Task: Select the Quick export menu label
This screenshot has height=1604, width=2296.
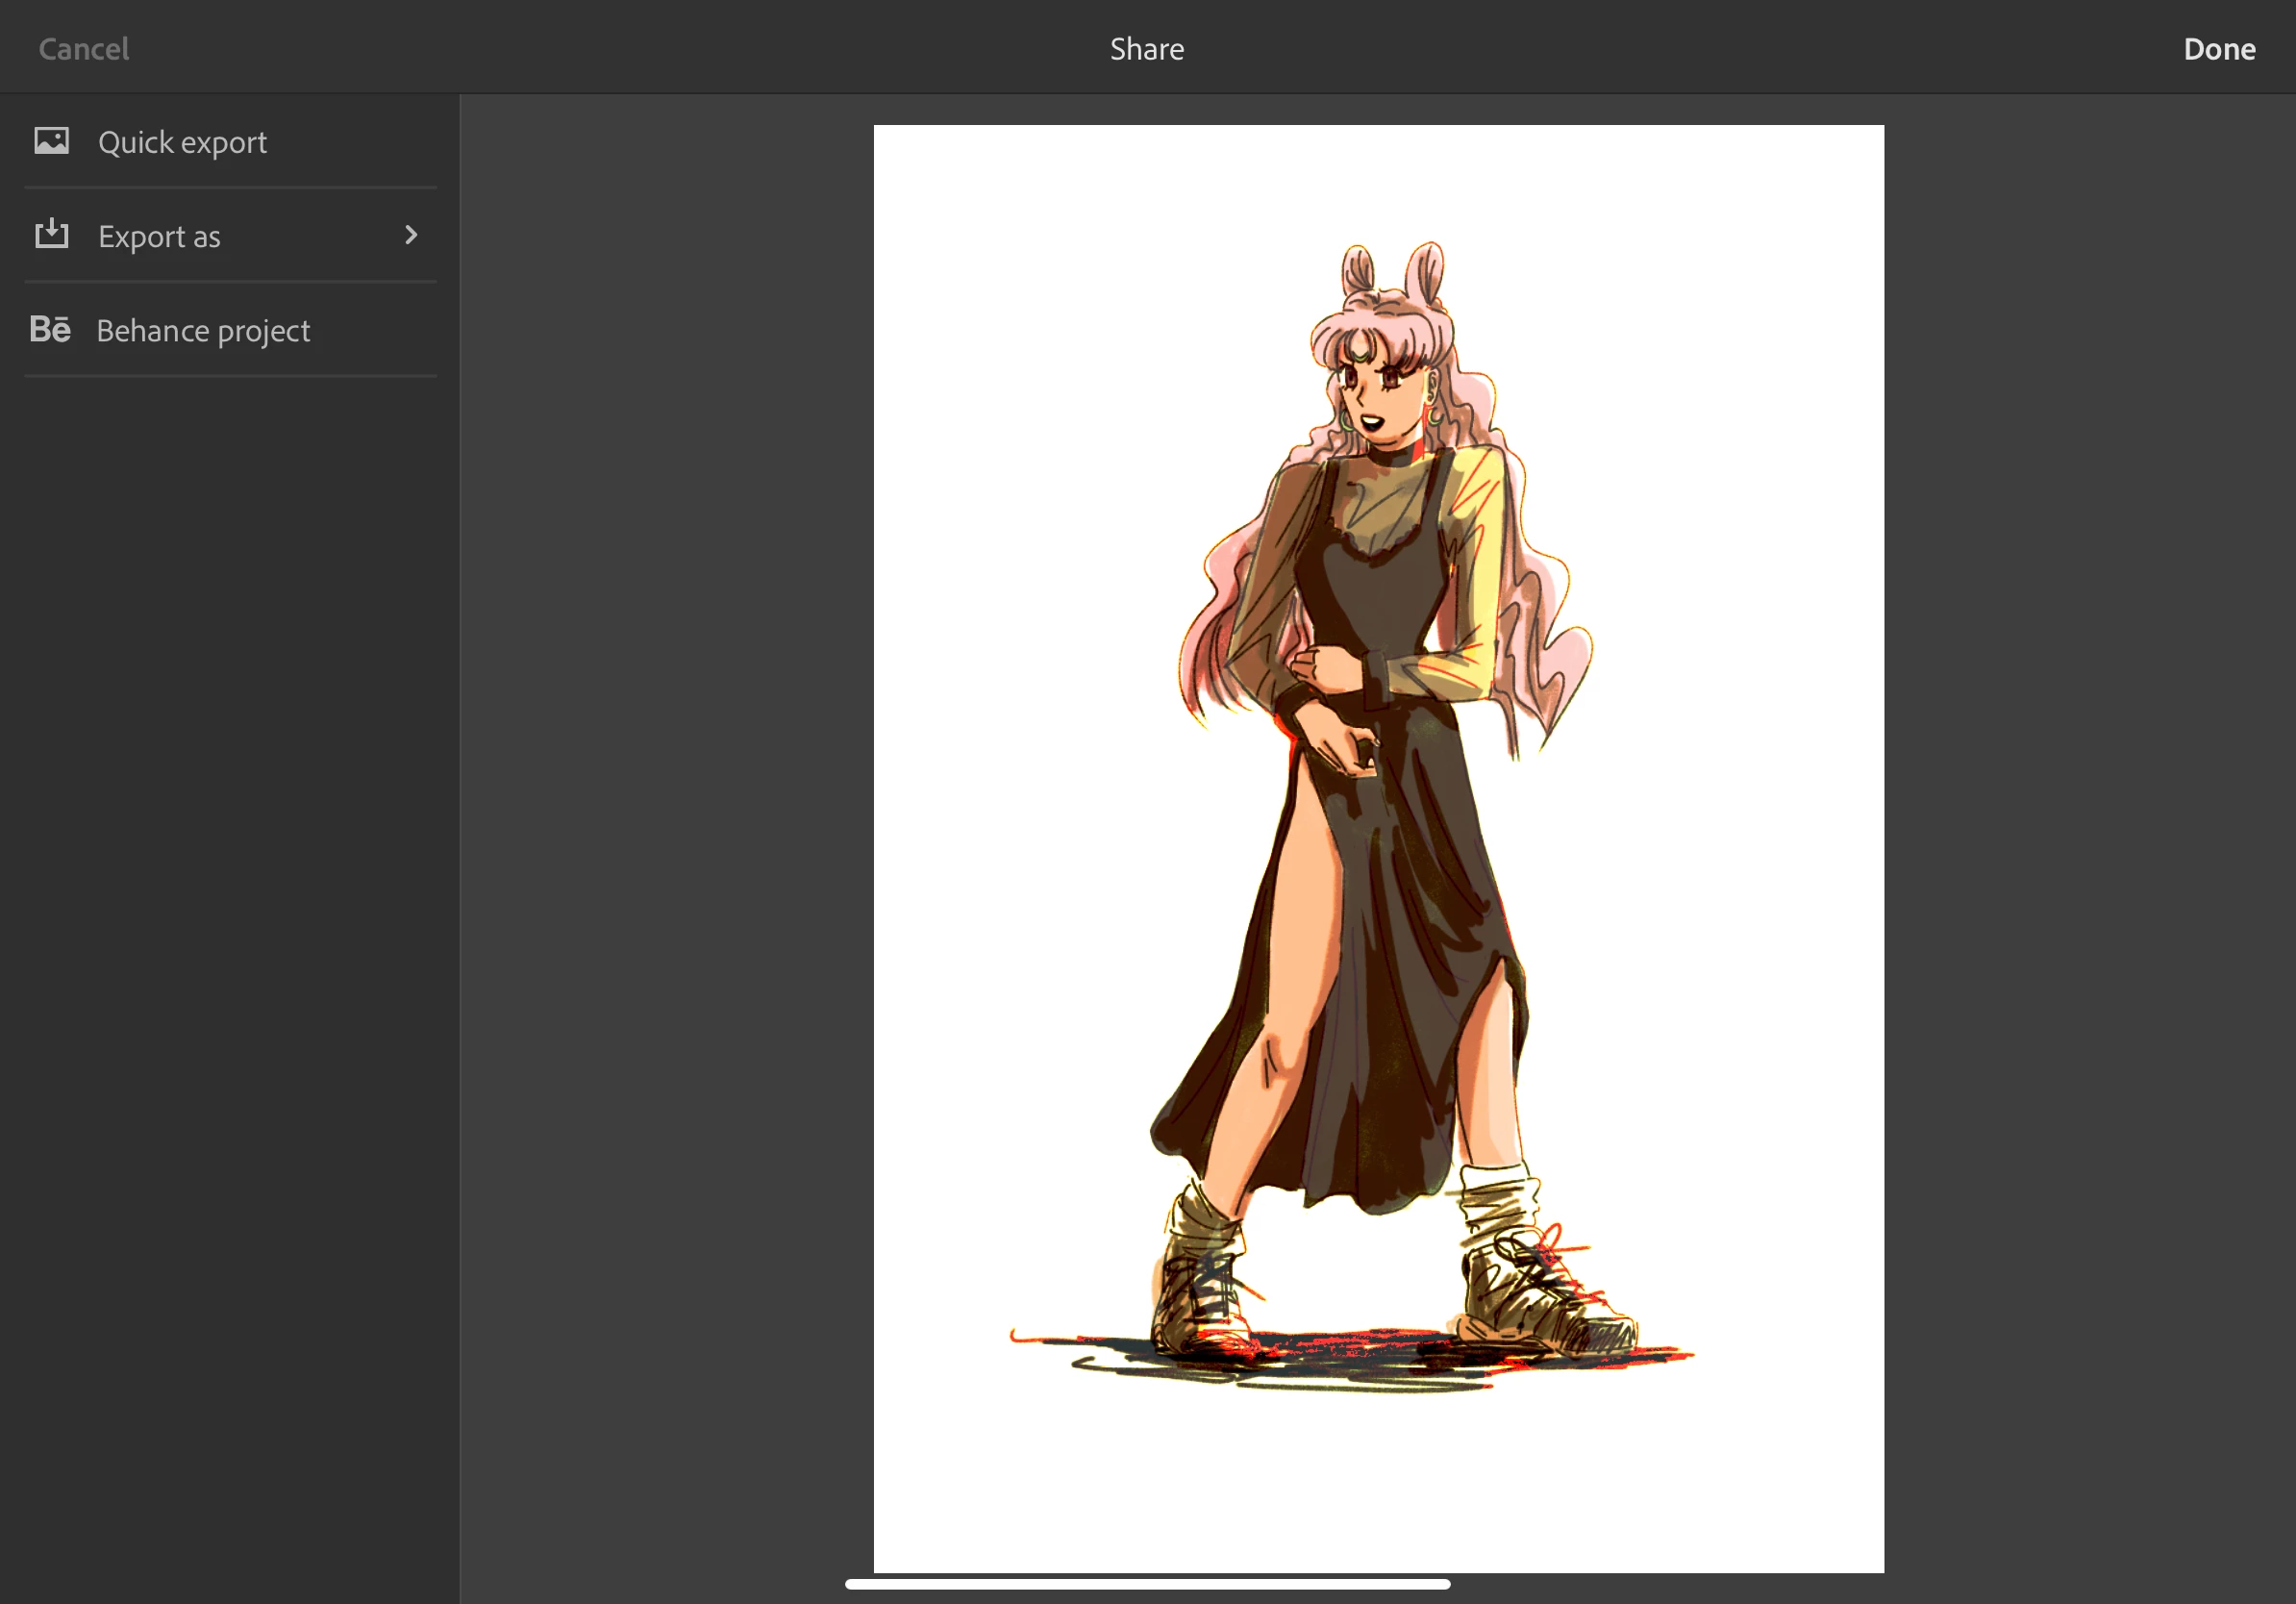Action: [x=182, y=142]
